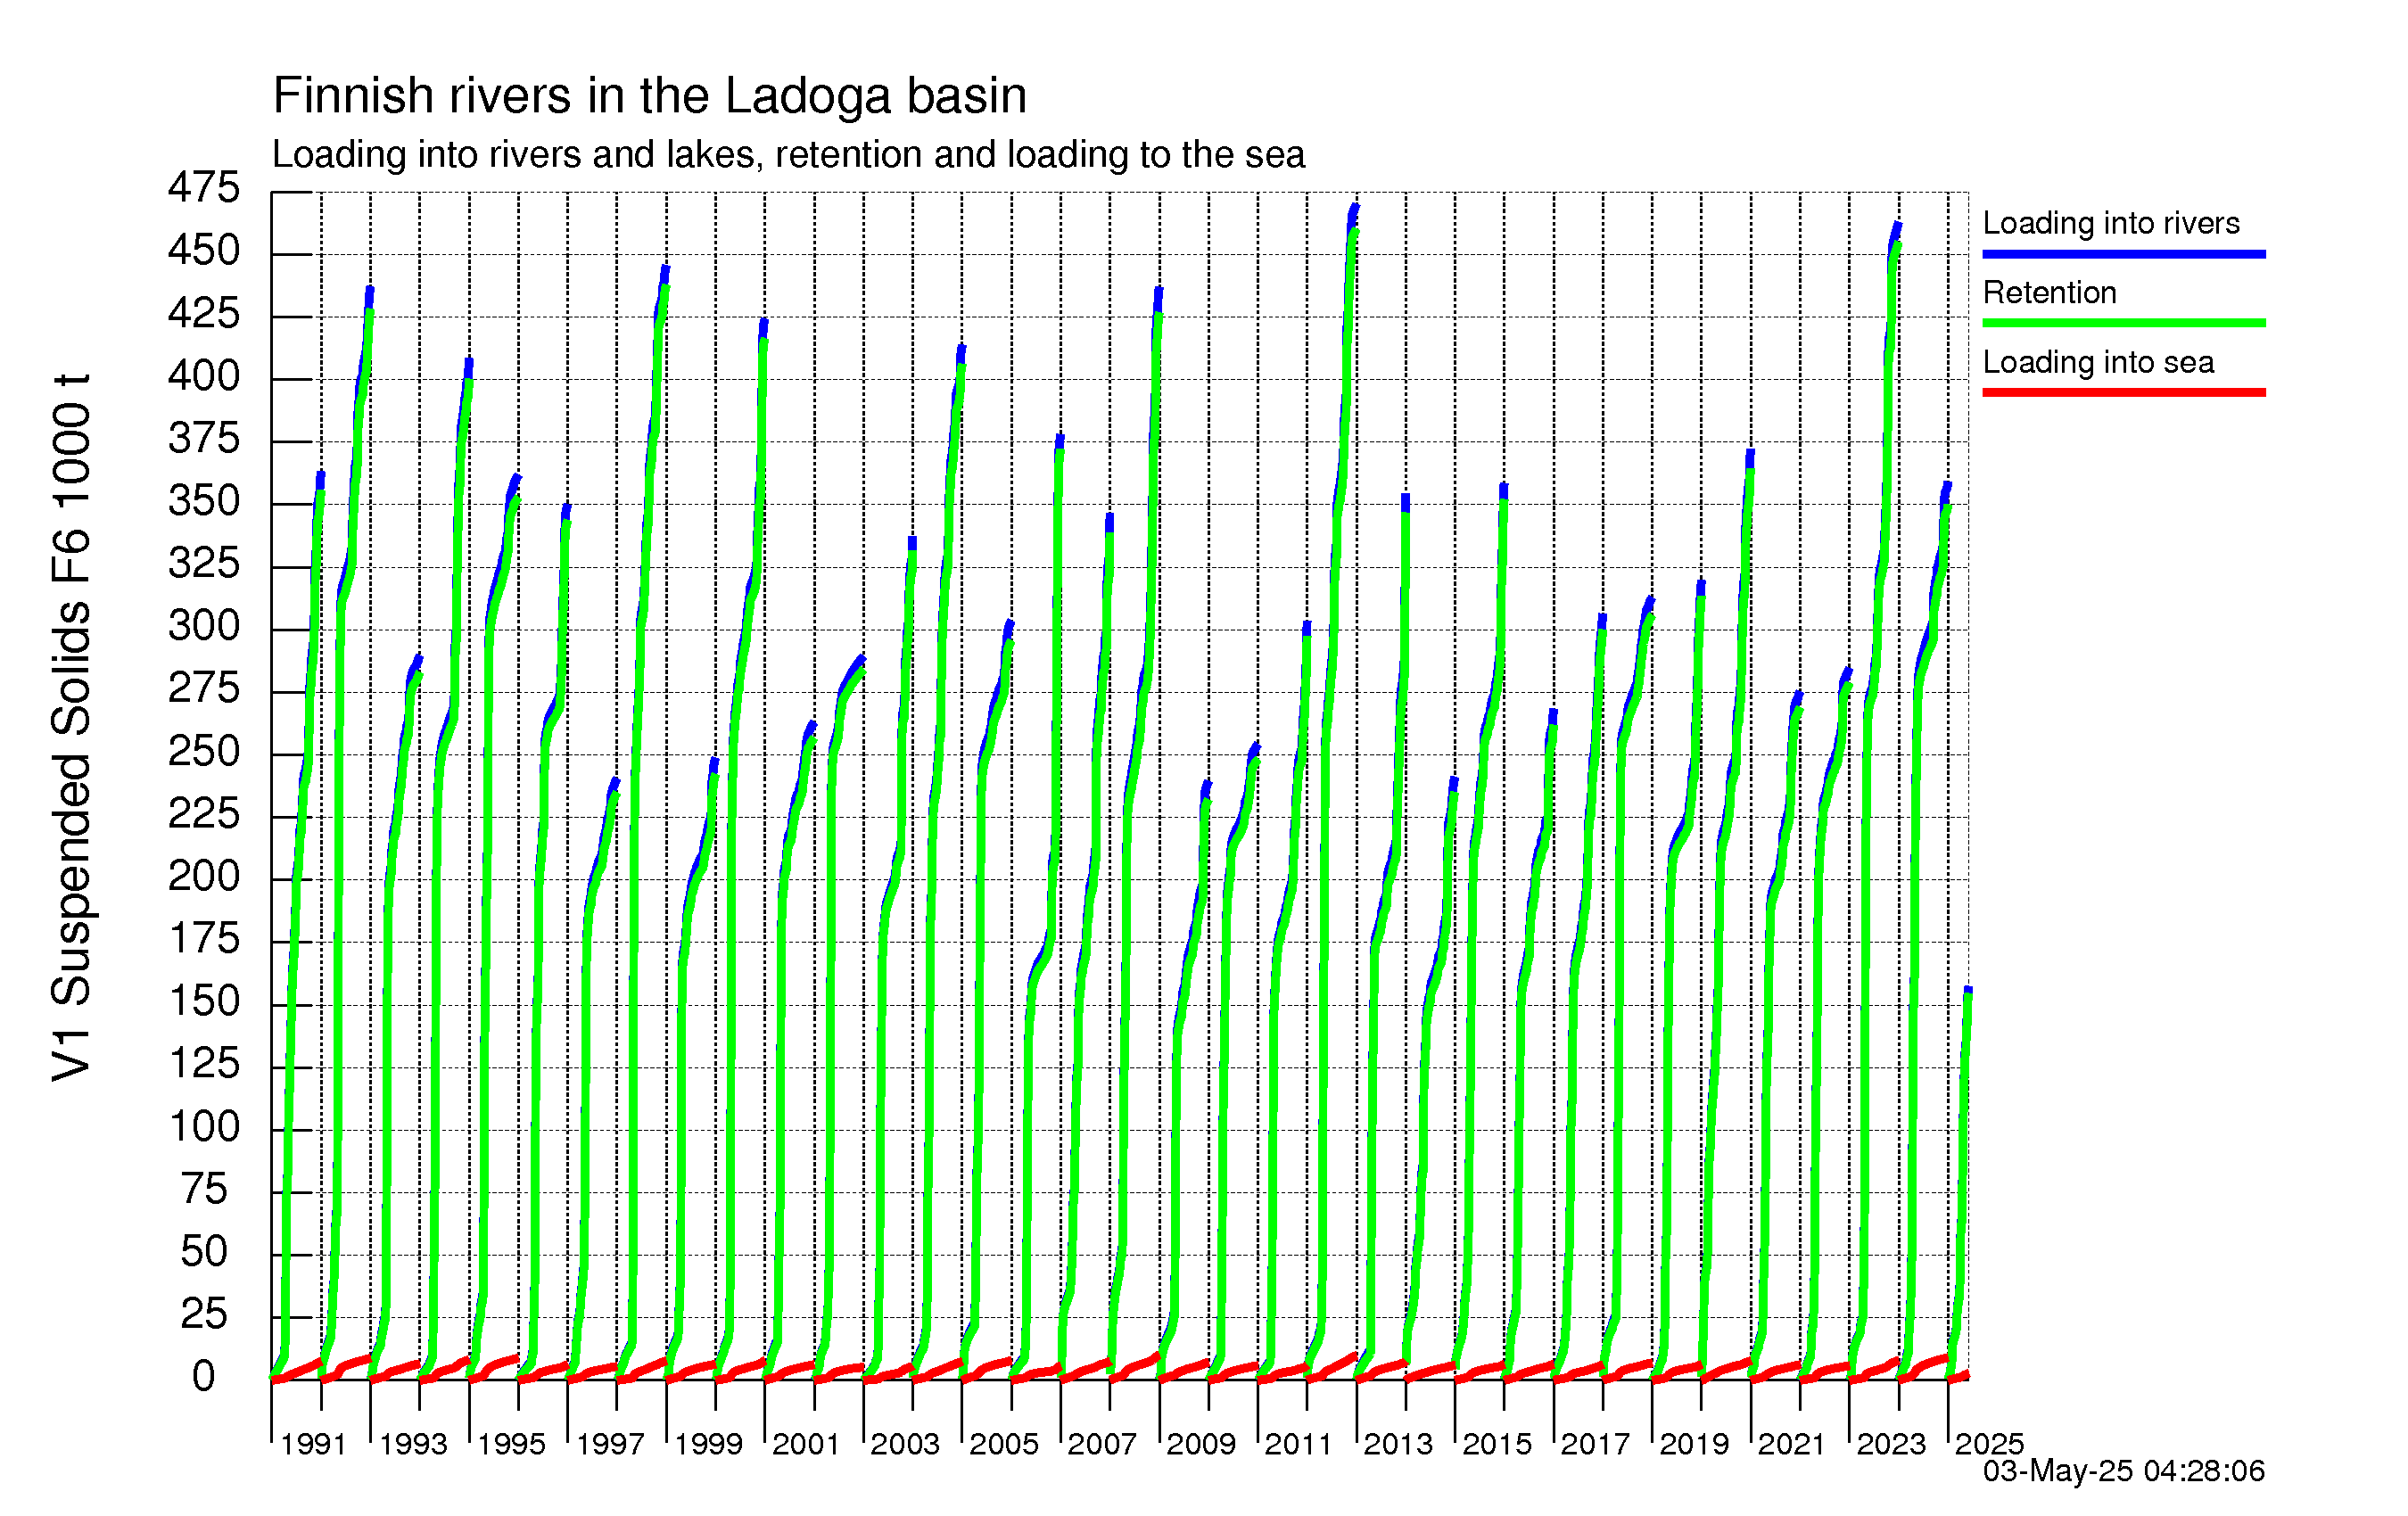Click the x-axis year label 1991

click(x=313, y=1444)
